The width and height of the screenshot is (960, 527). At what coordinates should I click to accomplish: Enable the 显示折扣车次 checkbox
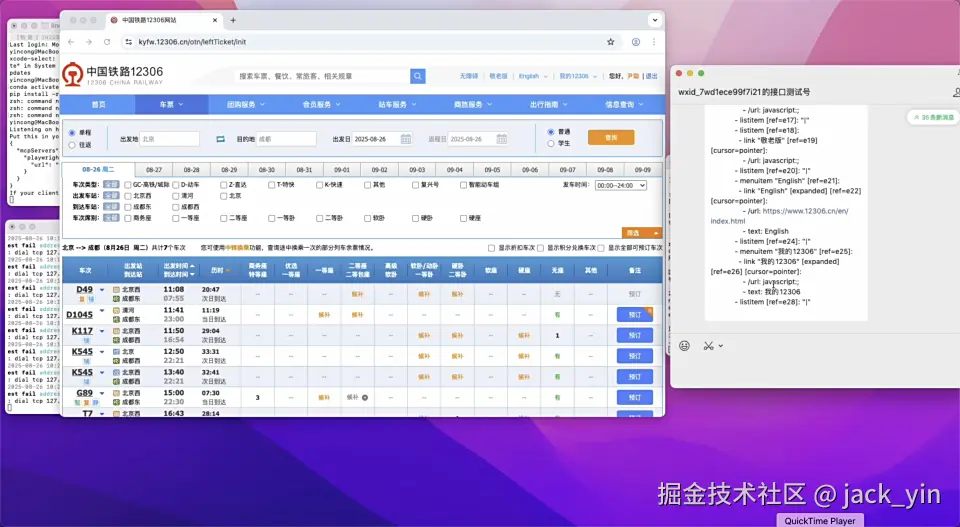tap(492, 248)
